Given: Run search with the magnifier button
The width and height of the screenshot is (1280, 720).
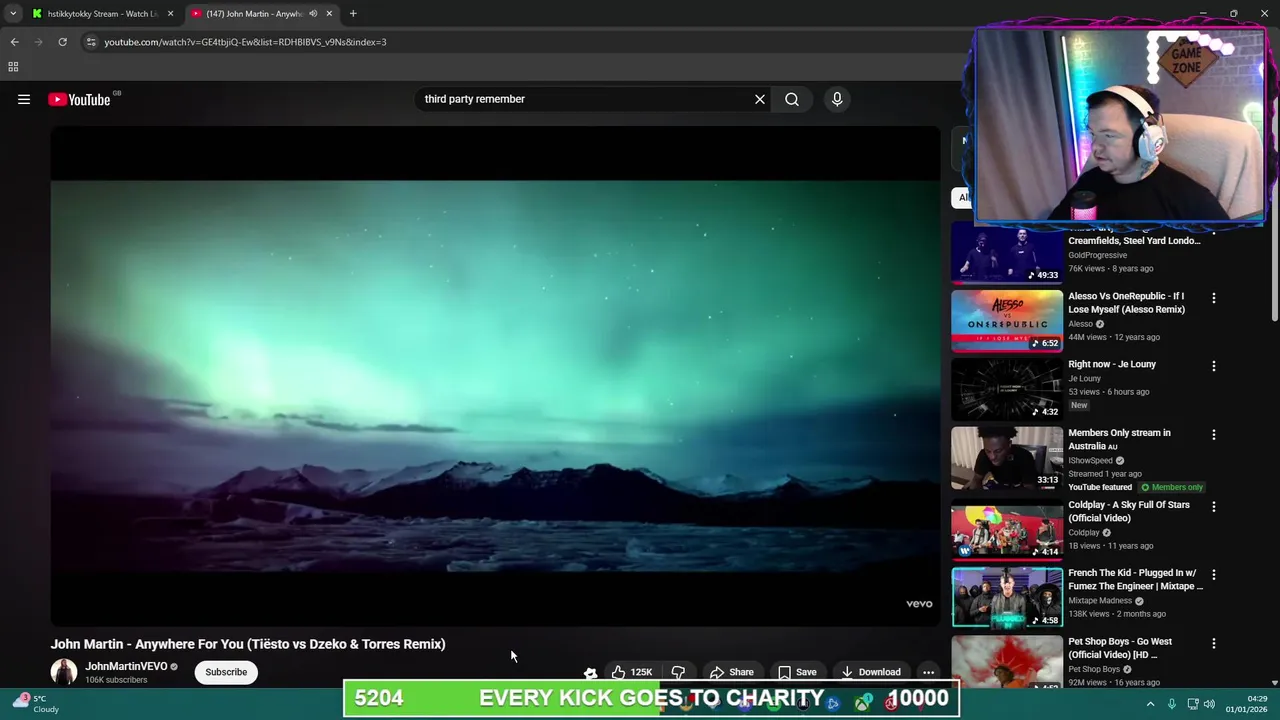Looking at the screenshot, I should [x=792, y=99].
